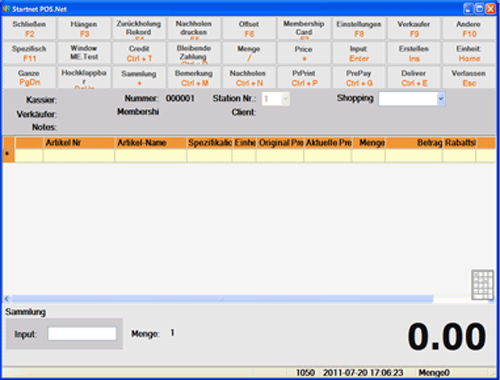
Task: Click the horizontal scrollbar left arrow
Action: [x=7, y=299]
